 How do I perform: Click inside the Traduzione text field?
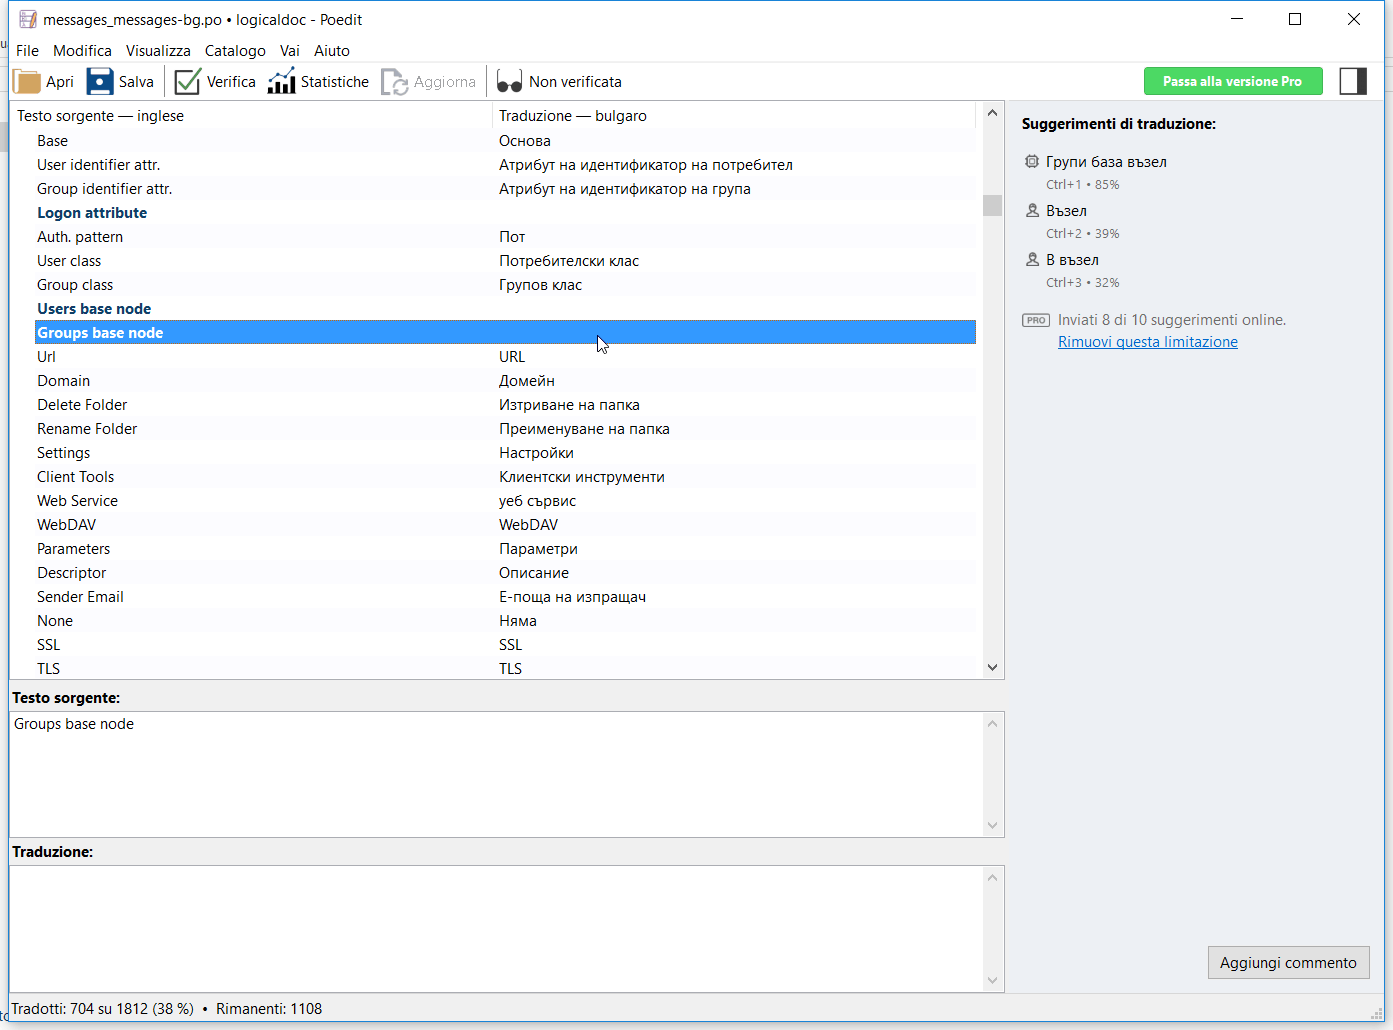pos(497,927)
